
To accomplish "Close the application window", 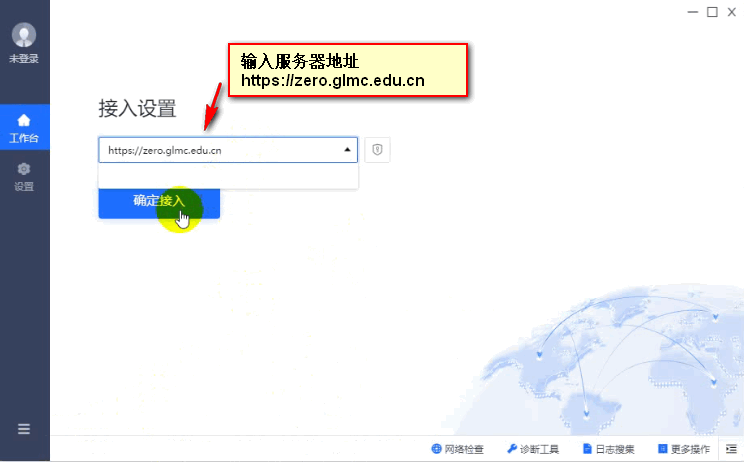I will (x=731, y=12).
